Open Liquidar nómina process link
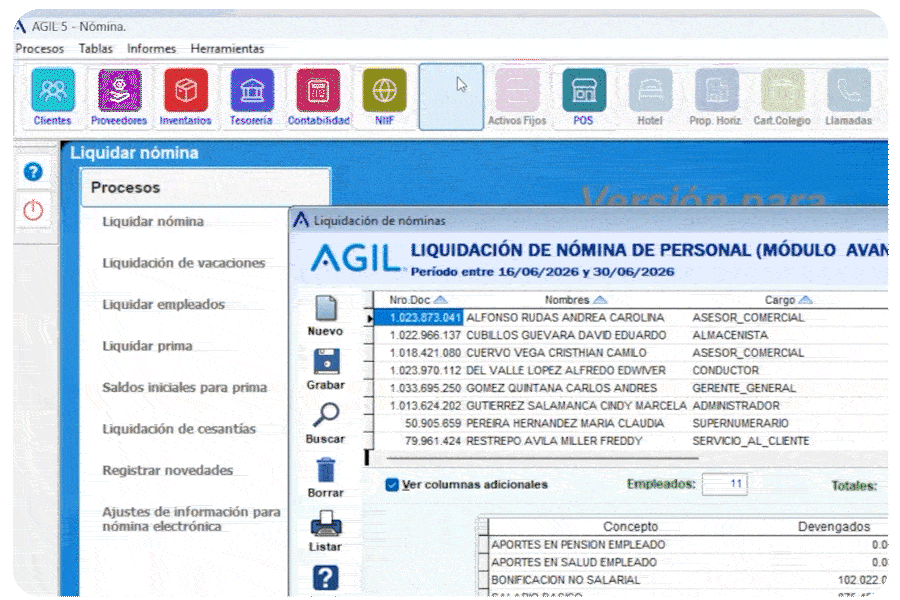 [x=153, y=222]
